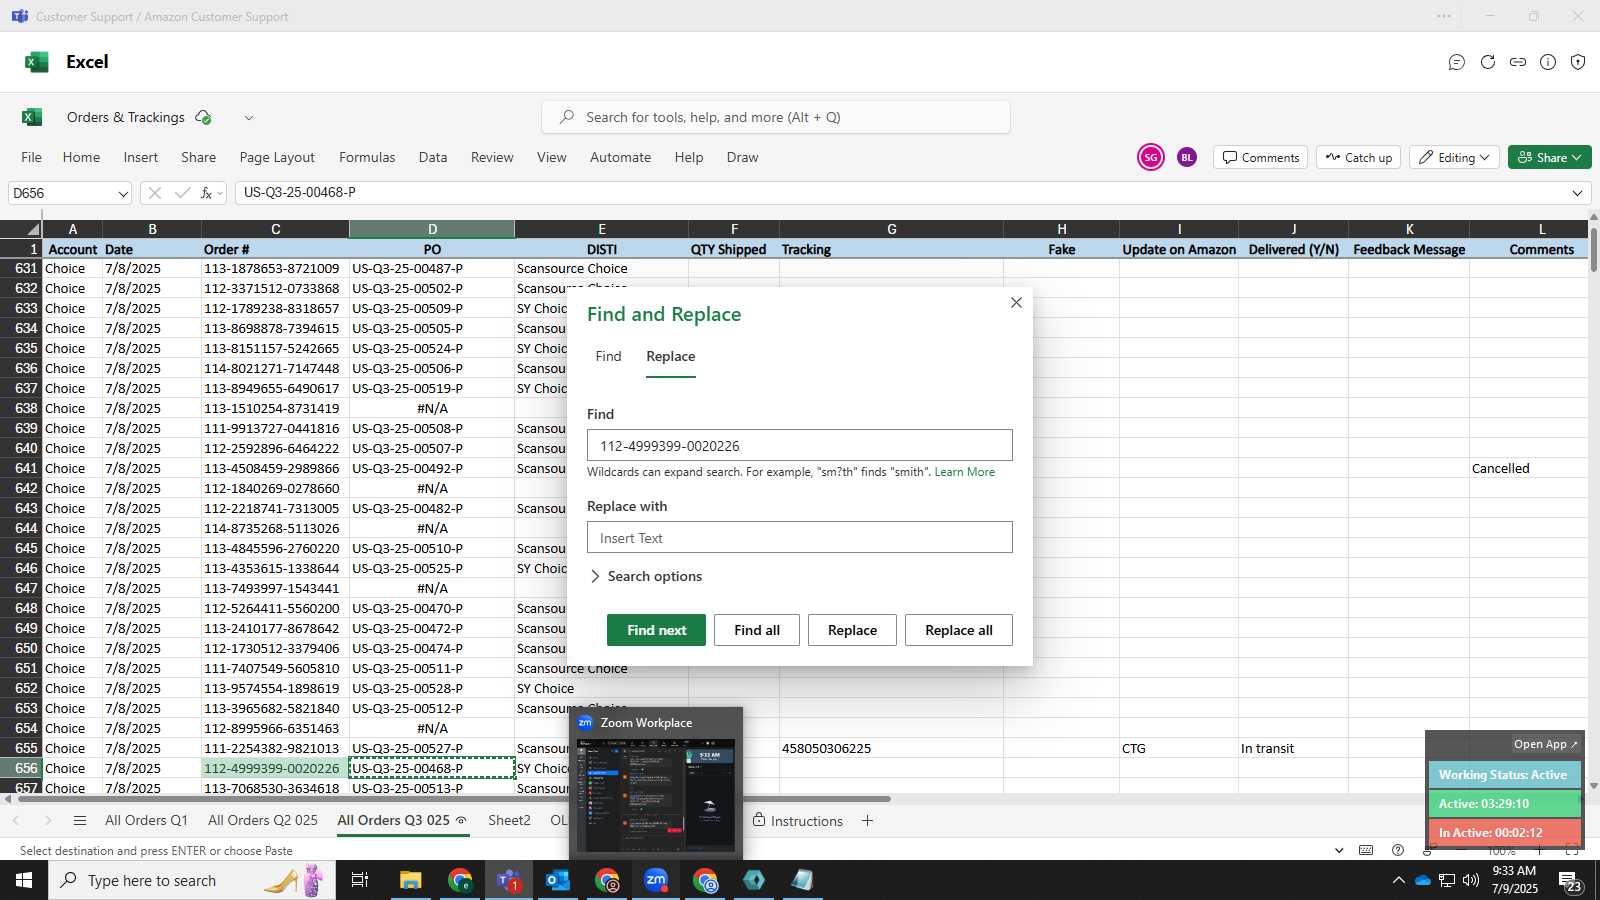Open the all sheets list icon

(x=80, y=821)
